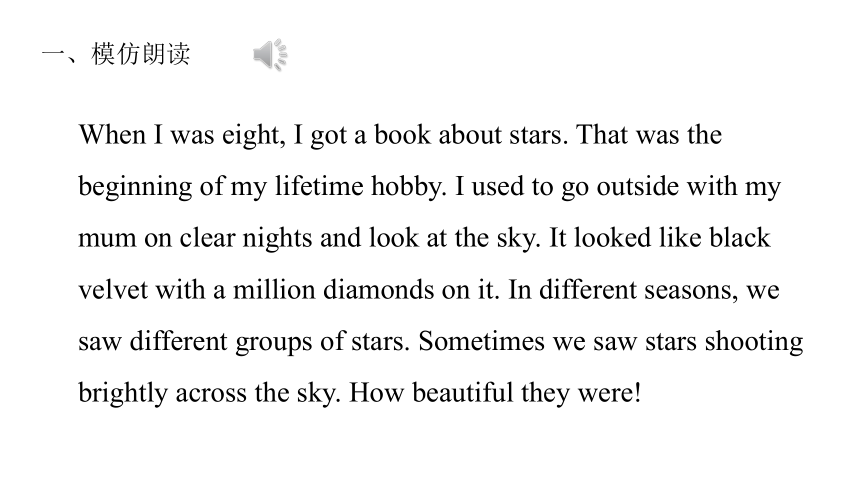
Task: Click the word "mum" at line start
Action: point(107,239)
